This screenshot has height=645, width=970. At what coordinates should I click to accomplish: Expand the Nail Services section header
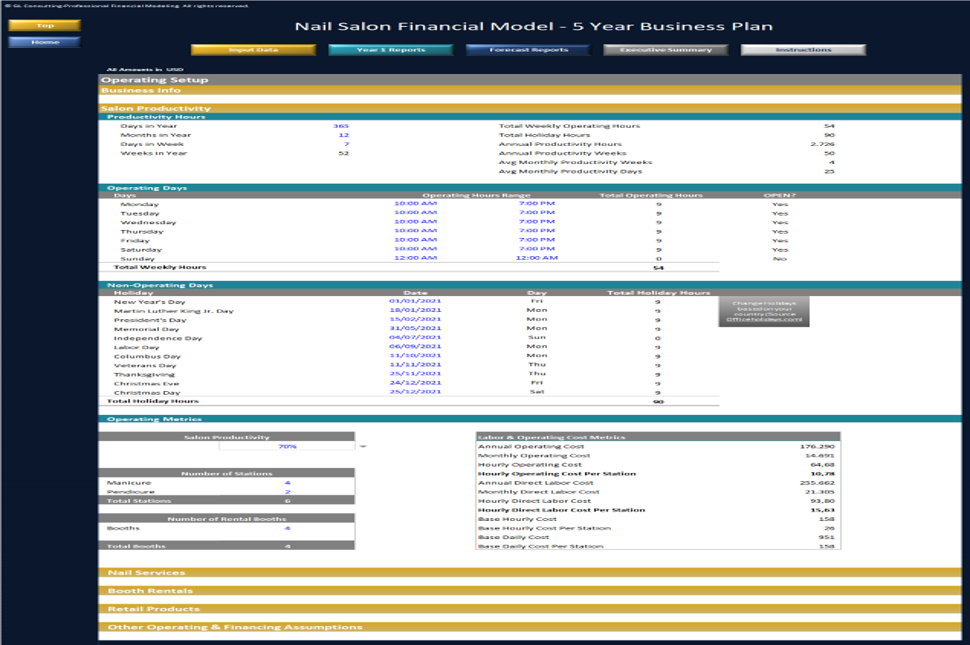[x=530, y=573]
